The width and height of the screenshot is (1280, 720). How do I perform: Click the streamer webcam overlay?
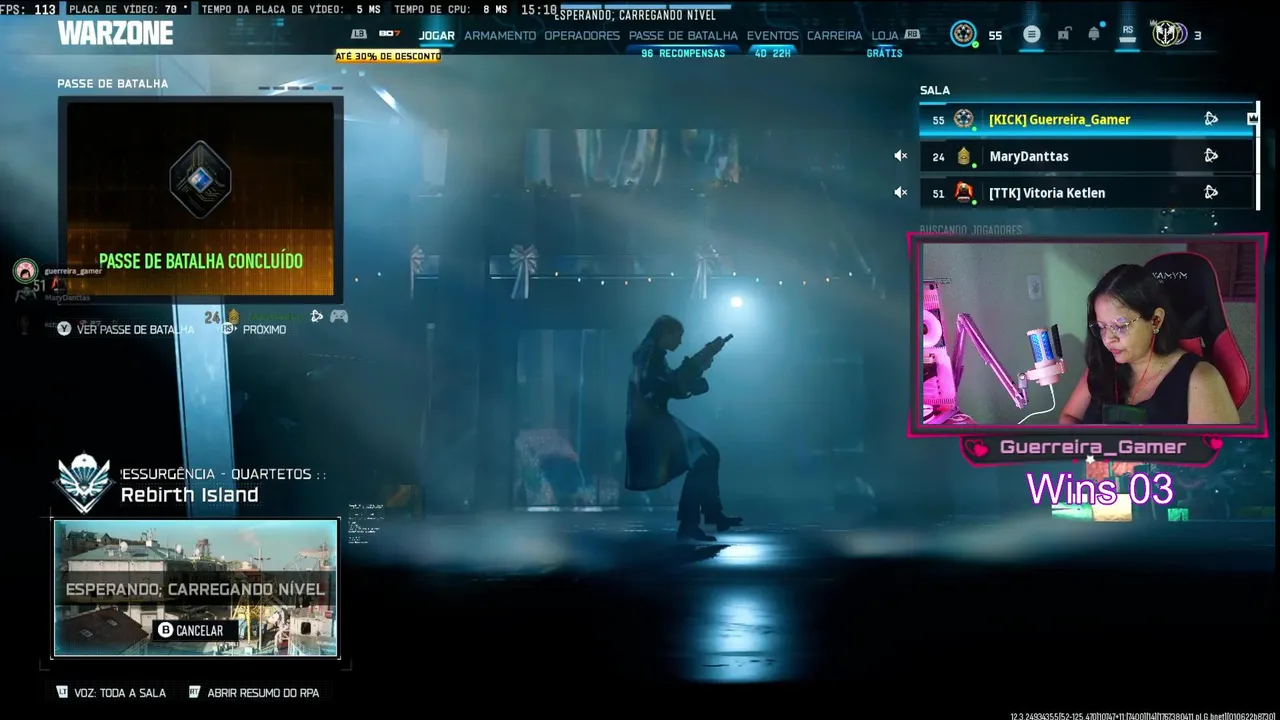point(1088,333)
